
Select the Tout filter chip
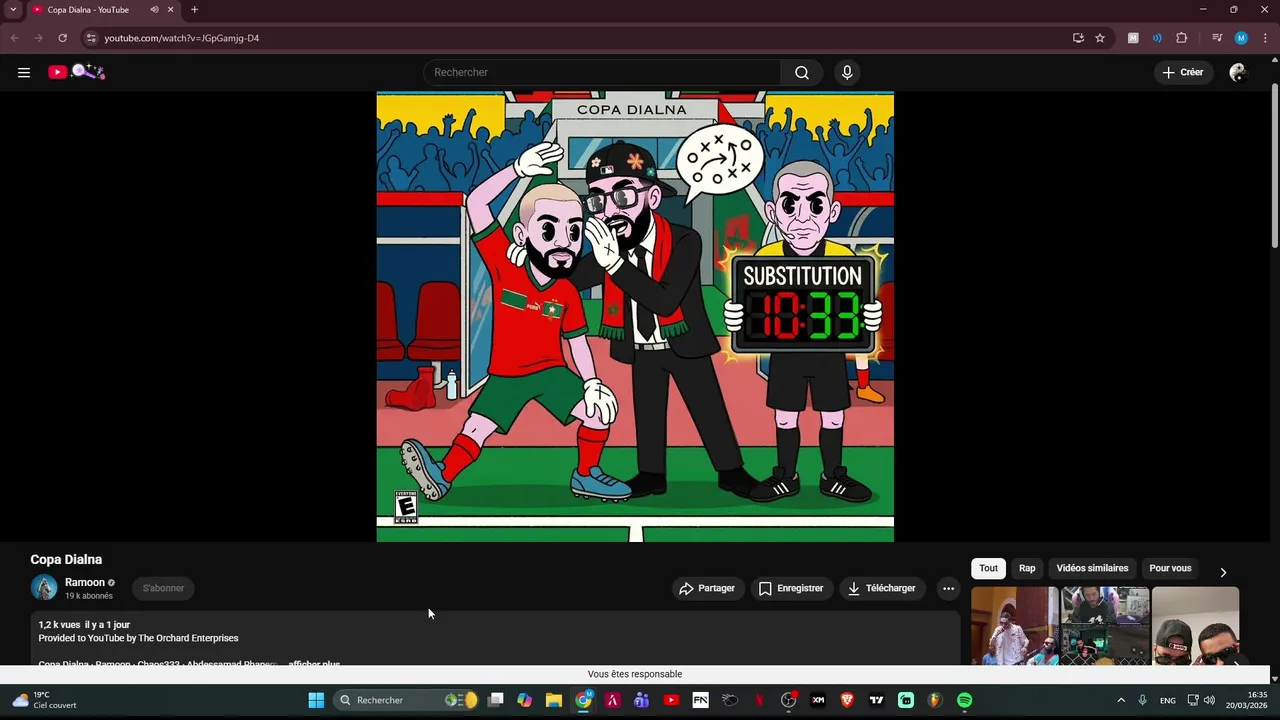coord(988,568)
